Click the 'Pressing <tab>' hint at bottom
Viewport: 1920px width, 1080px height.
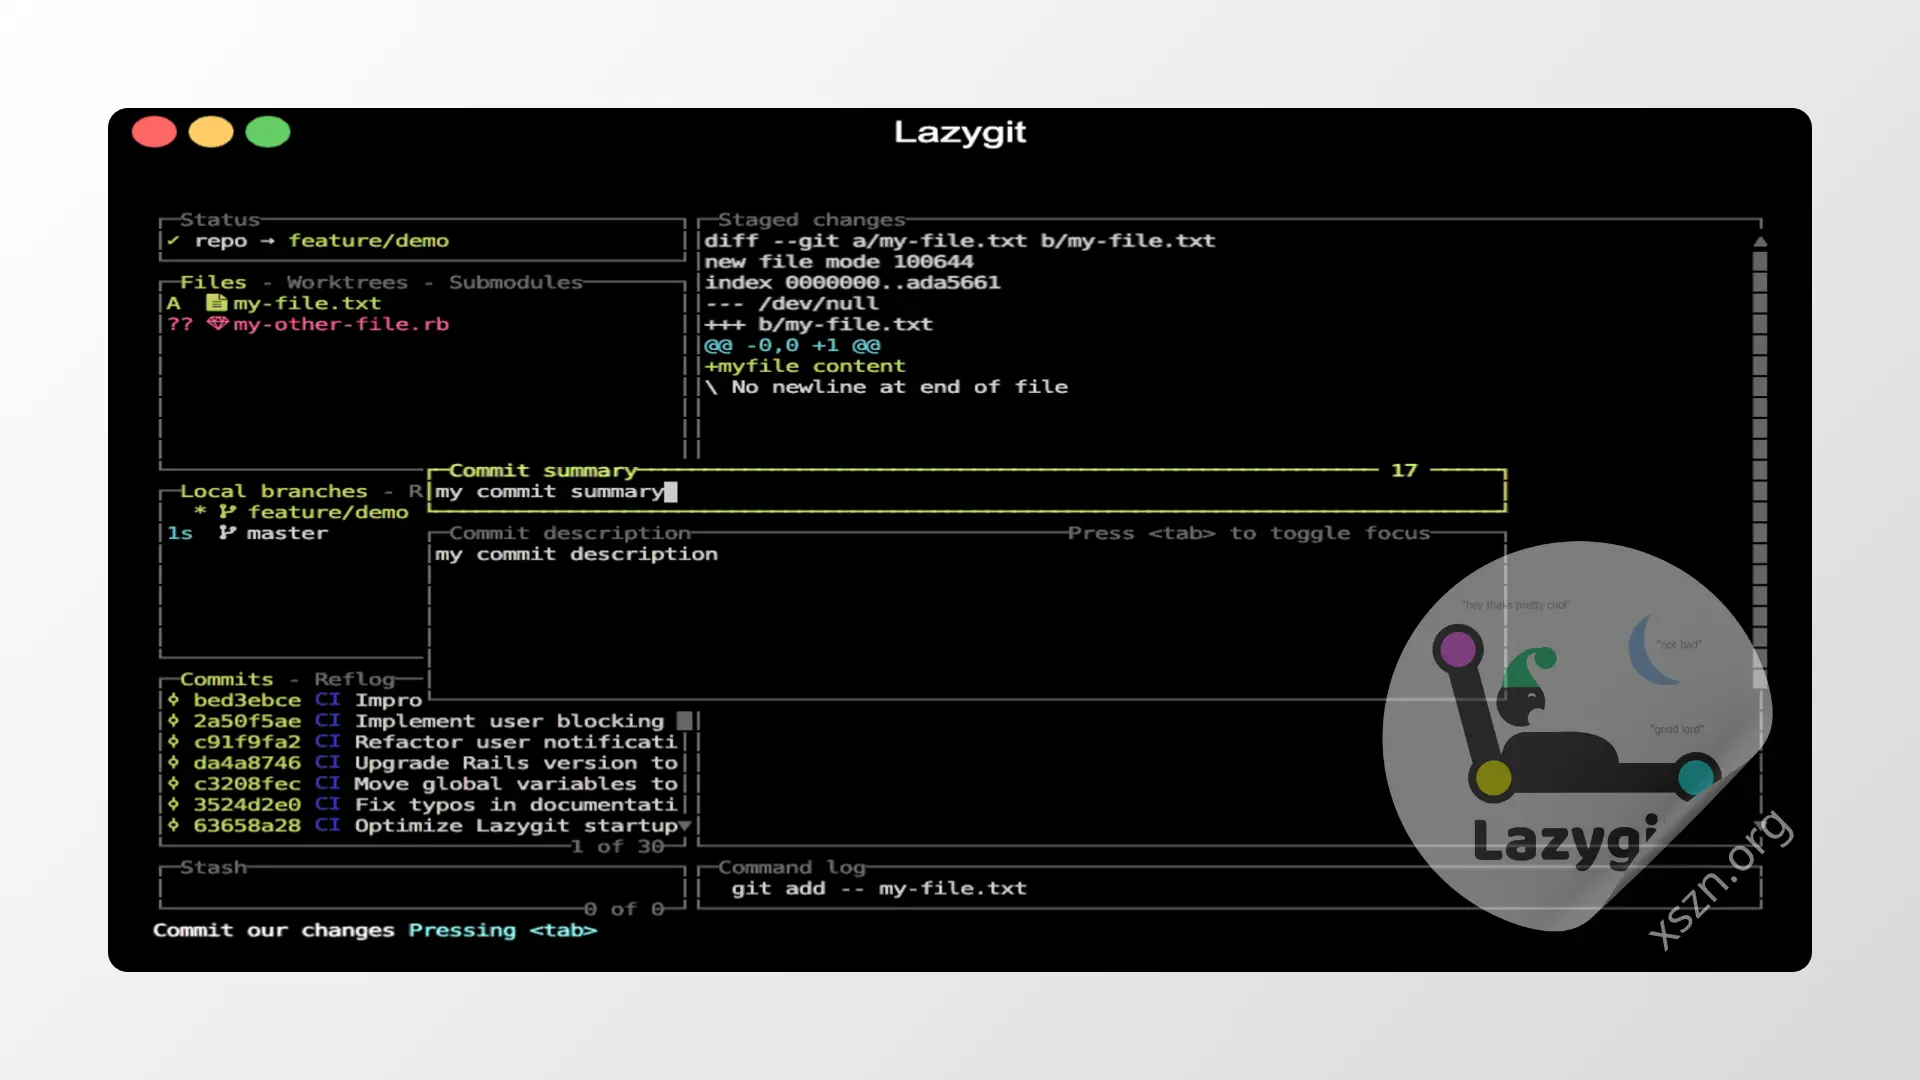coord(503,931)
